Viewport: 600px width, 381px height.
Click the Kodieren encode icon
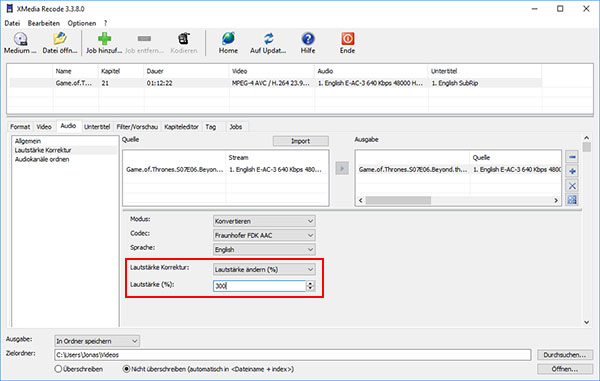pyautogui.click(x=184, y=39)
